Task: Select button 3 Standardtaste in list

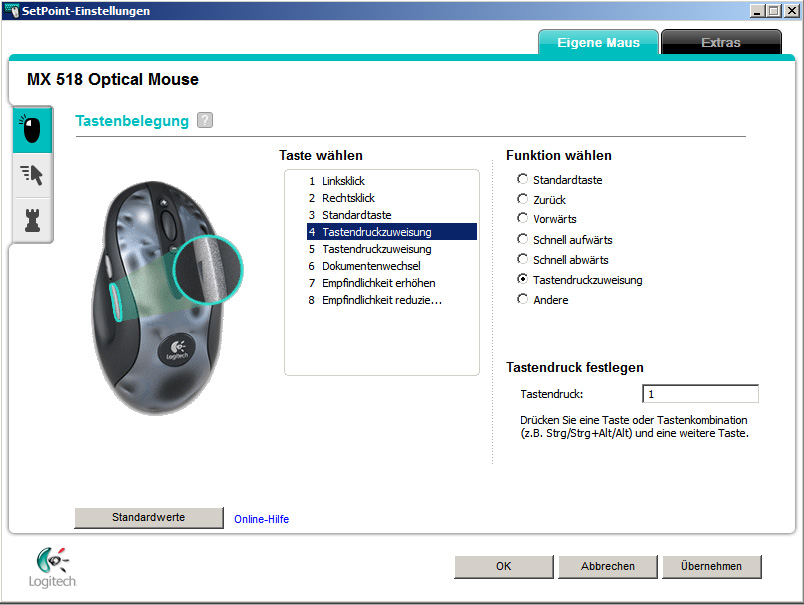Action: [392, 215]
